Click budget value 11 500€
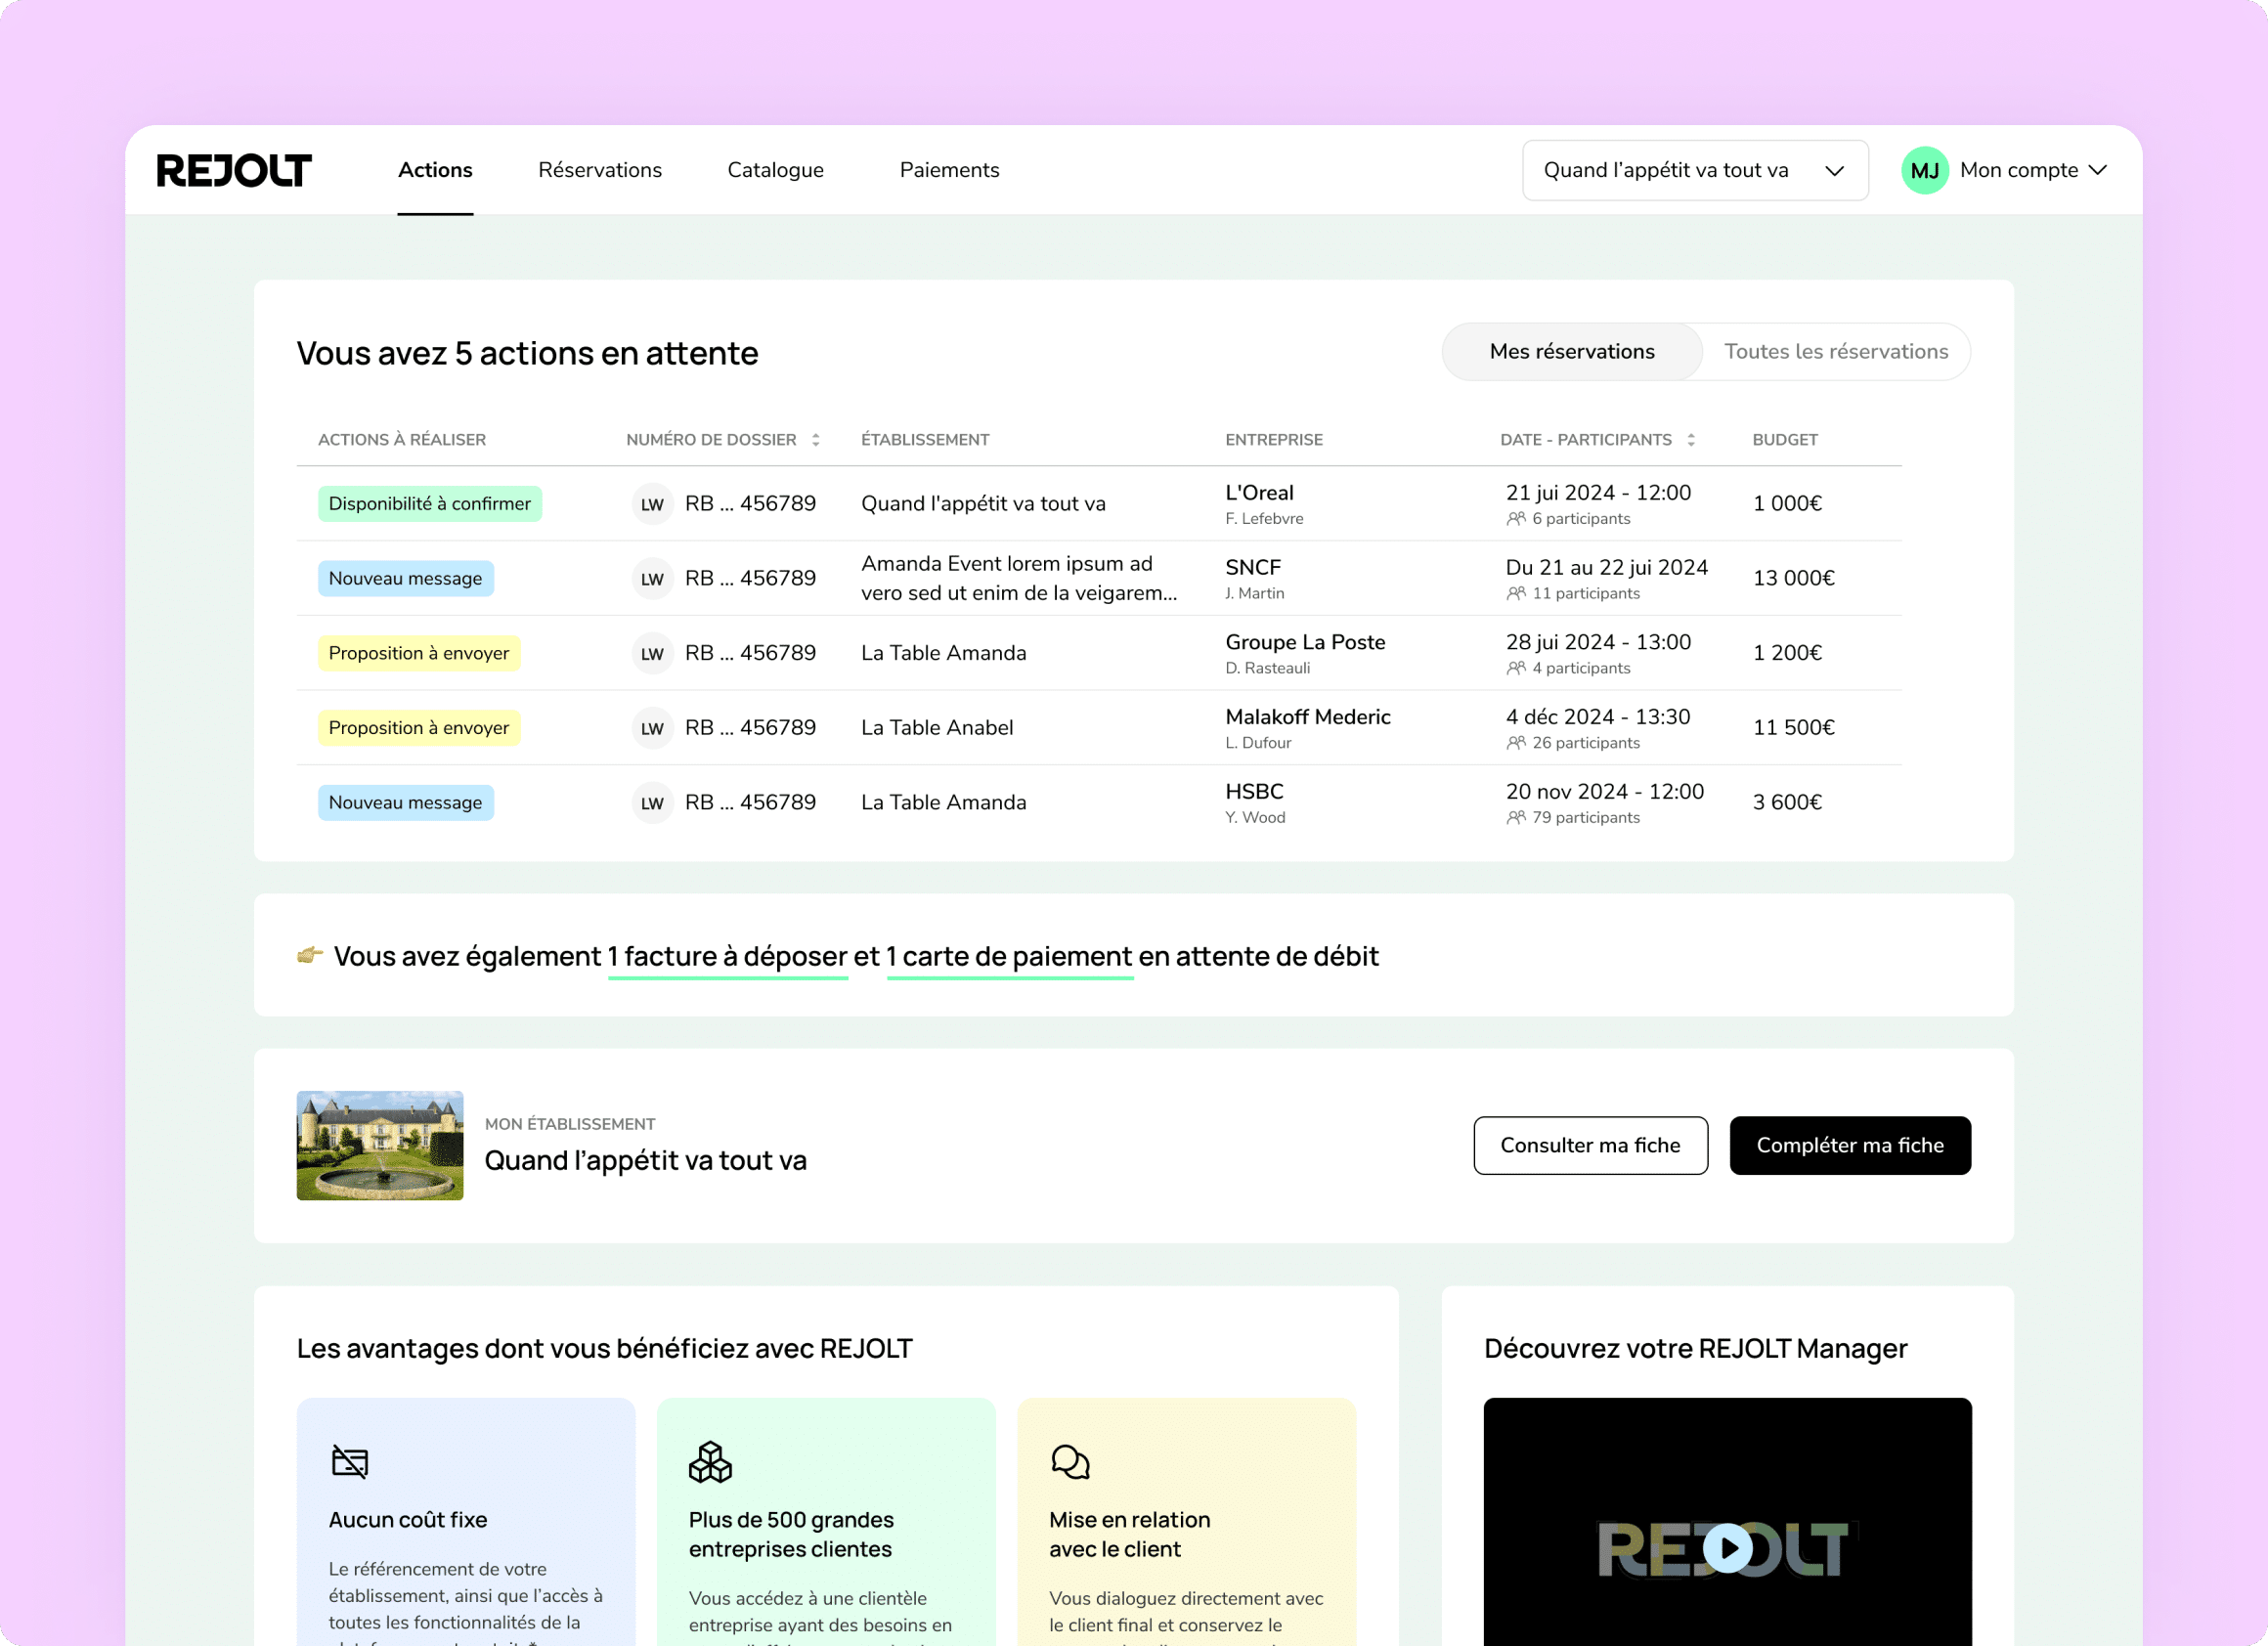This screenshot has height=1646, width=2268. (x=1793, y=728)
